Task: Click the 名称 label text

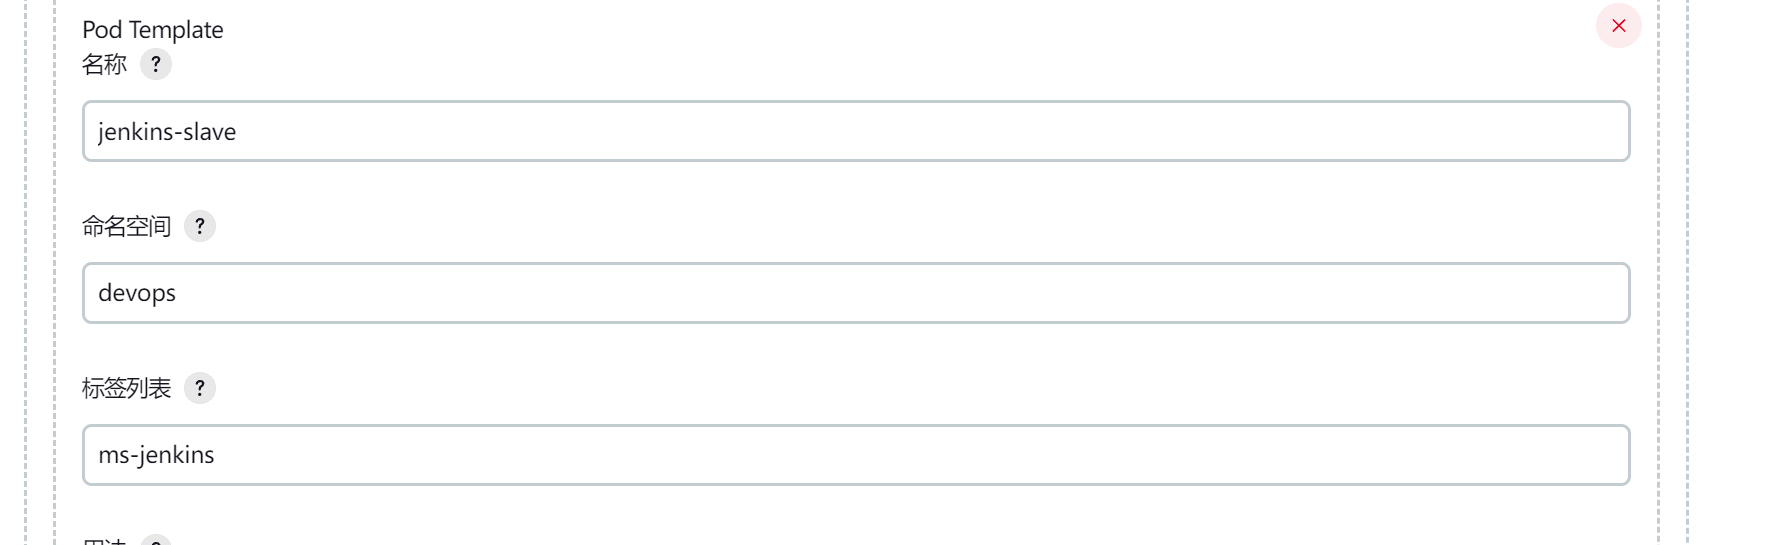Action: tap(104, 64)
